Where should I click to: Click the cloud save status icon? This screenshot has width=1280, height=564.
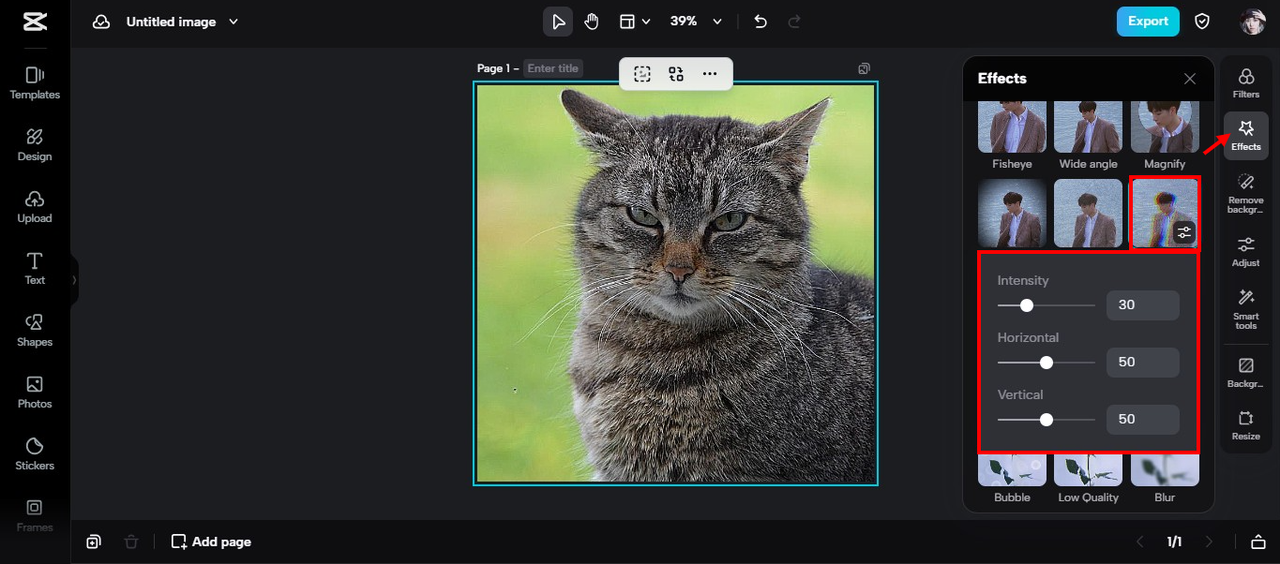click(x=101, y=21)
